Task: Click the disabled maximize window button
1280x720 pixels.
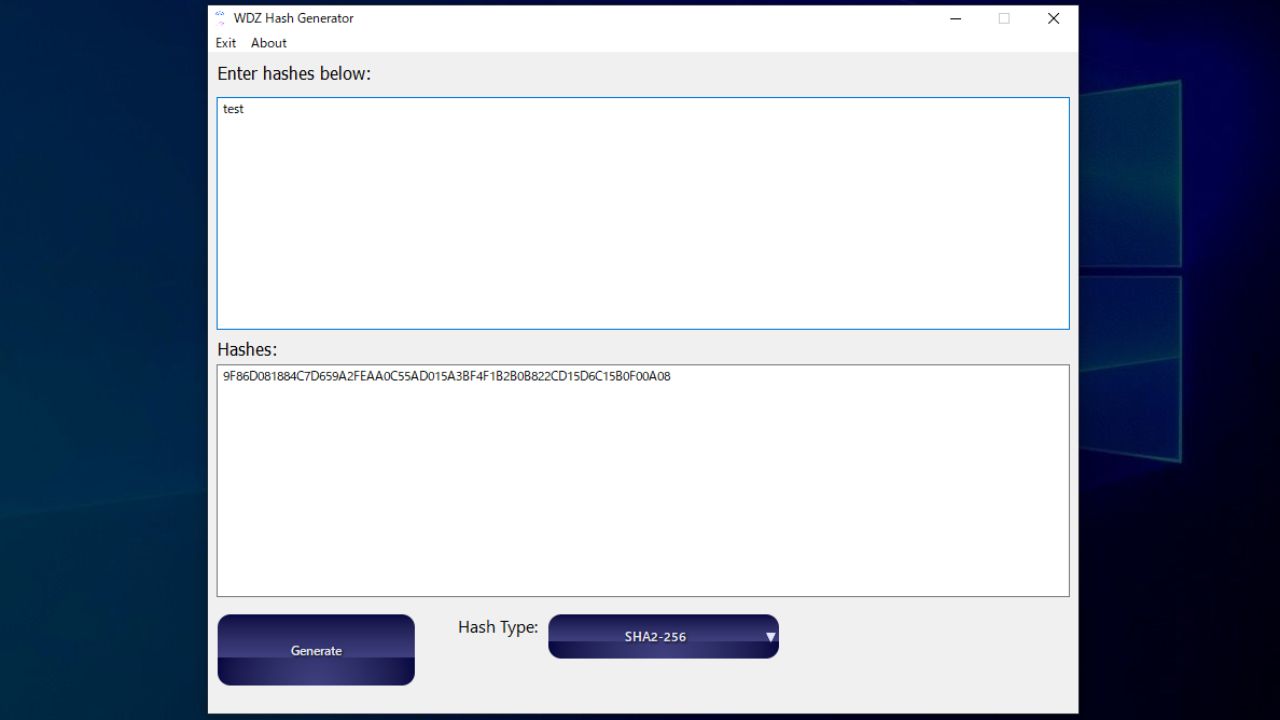Action: [x=1004, y=18]
